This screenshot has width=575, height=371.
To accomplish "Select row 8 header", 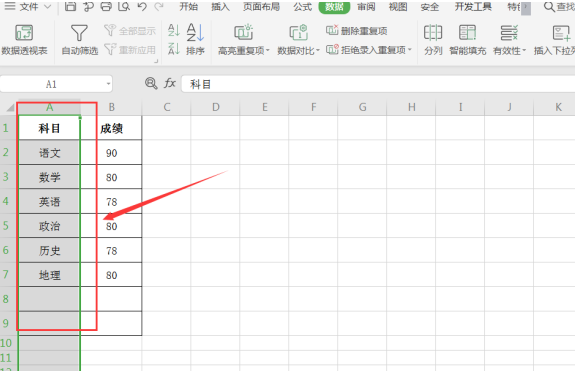I will [x=8, y=299].
